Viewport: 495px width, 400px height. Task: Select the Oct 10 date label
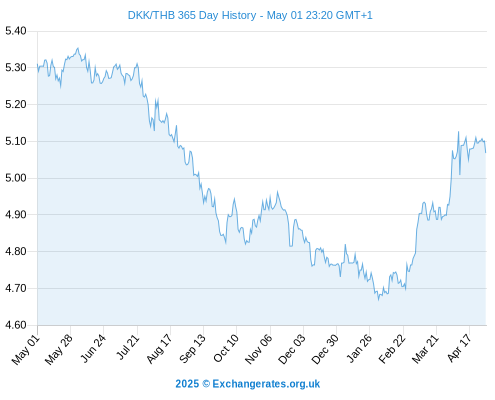pos(226,348)
